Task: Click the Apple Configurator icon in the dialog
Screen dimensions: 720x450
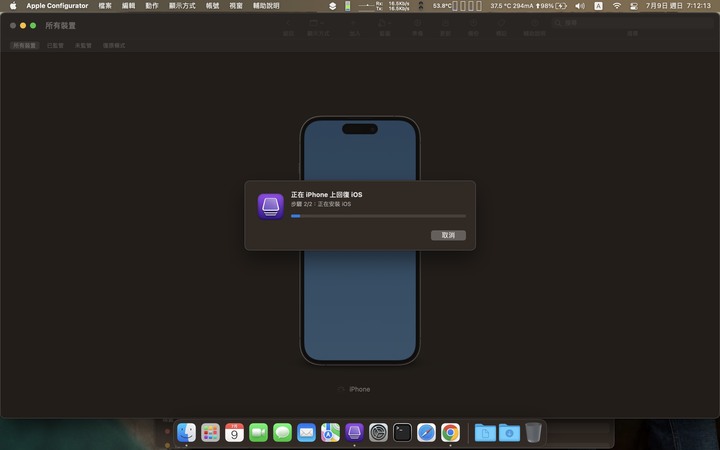Action: (270, 207)
